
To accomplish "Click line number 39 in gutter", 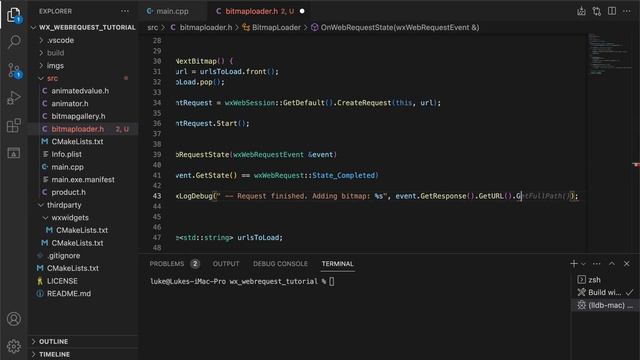I will 157,154.
